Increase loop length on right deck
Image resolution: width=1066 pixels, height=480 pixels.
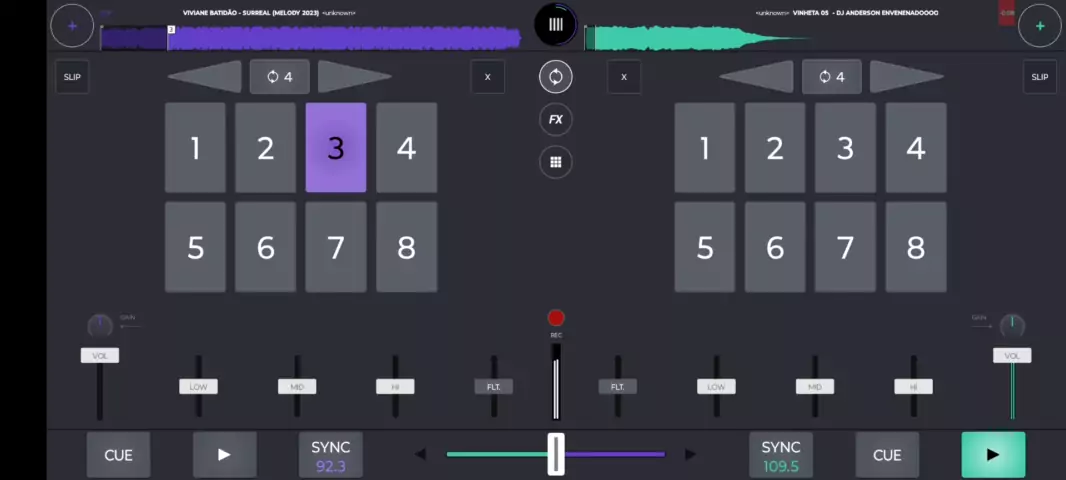(x=905, y=77)
